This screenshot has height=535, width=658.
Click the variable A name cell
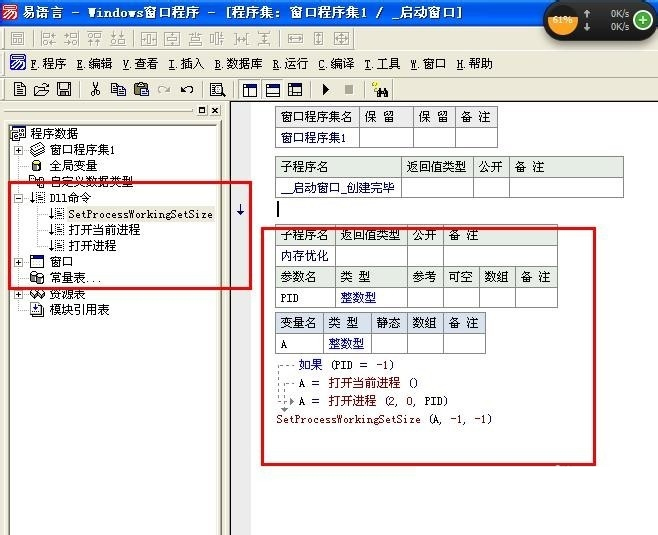pos(300,344)
